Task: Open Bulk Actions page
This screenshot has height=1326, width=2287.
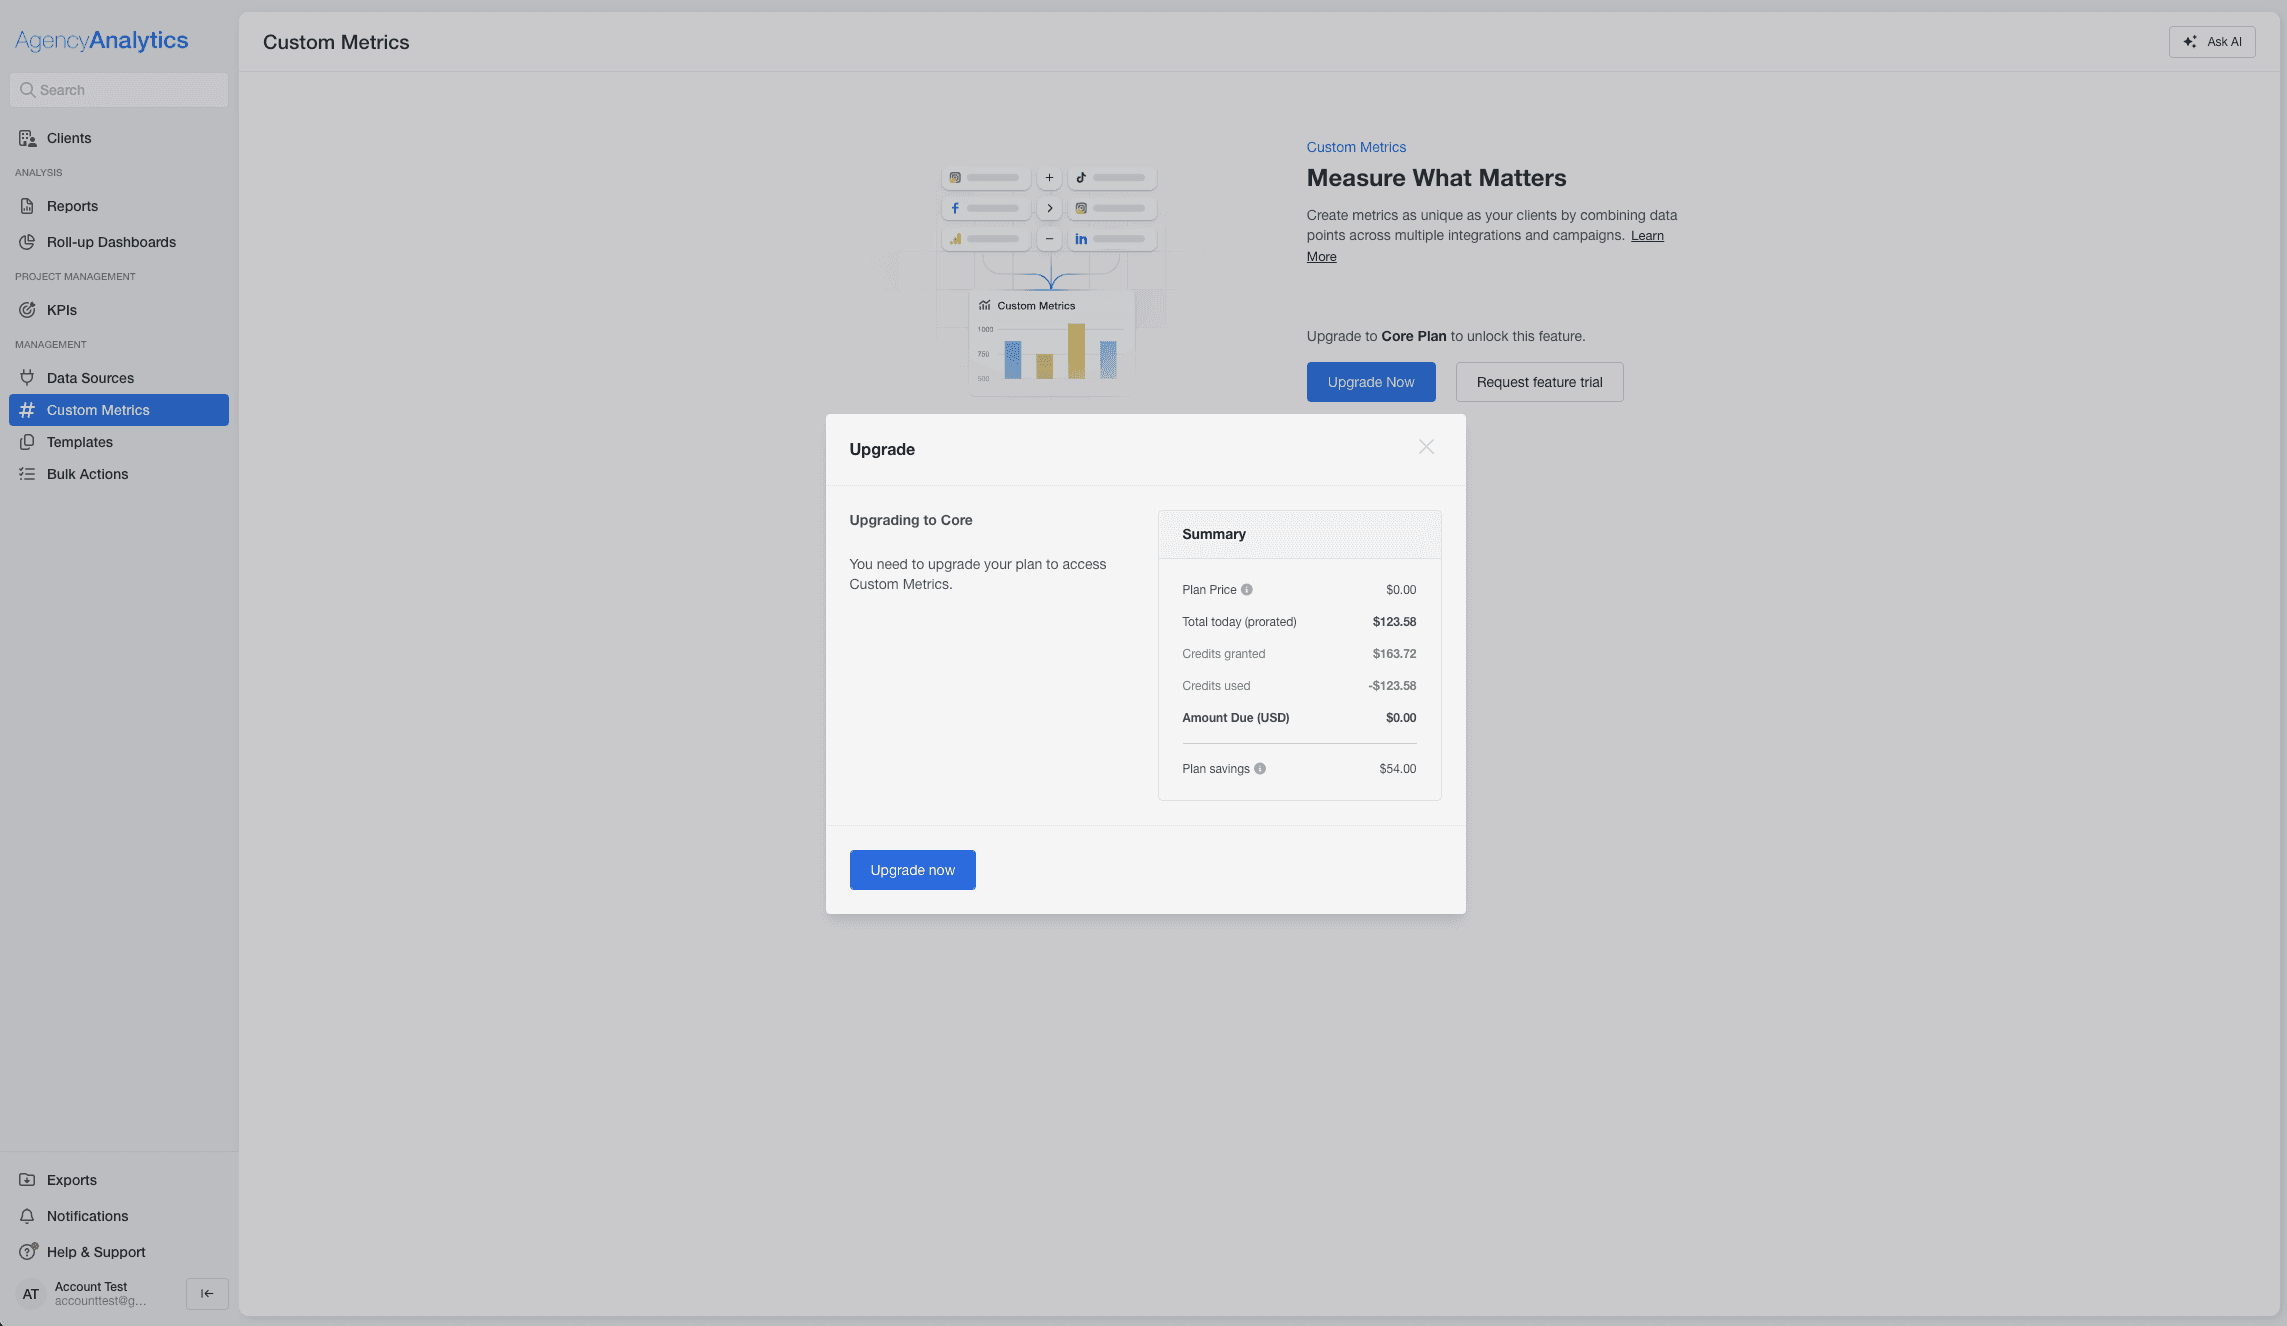Action: [119, 474]
